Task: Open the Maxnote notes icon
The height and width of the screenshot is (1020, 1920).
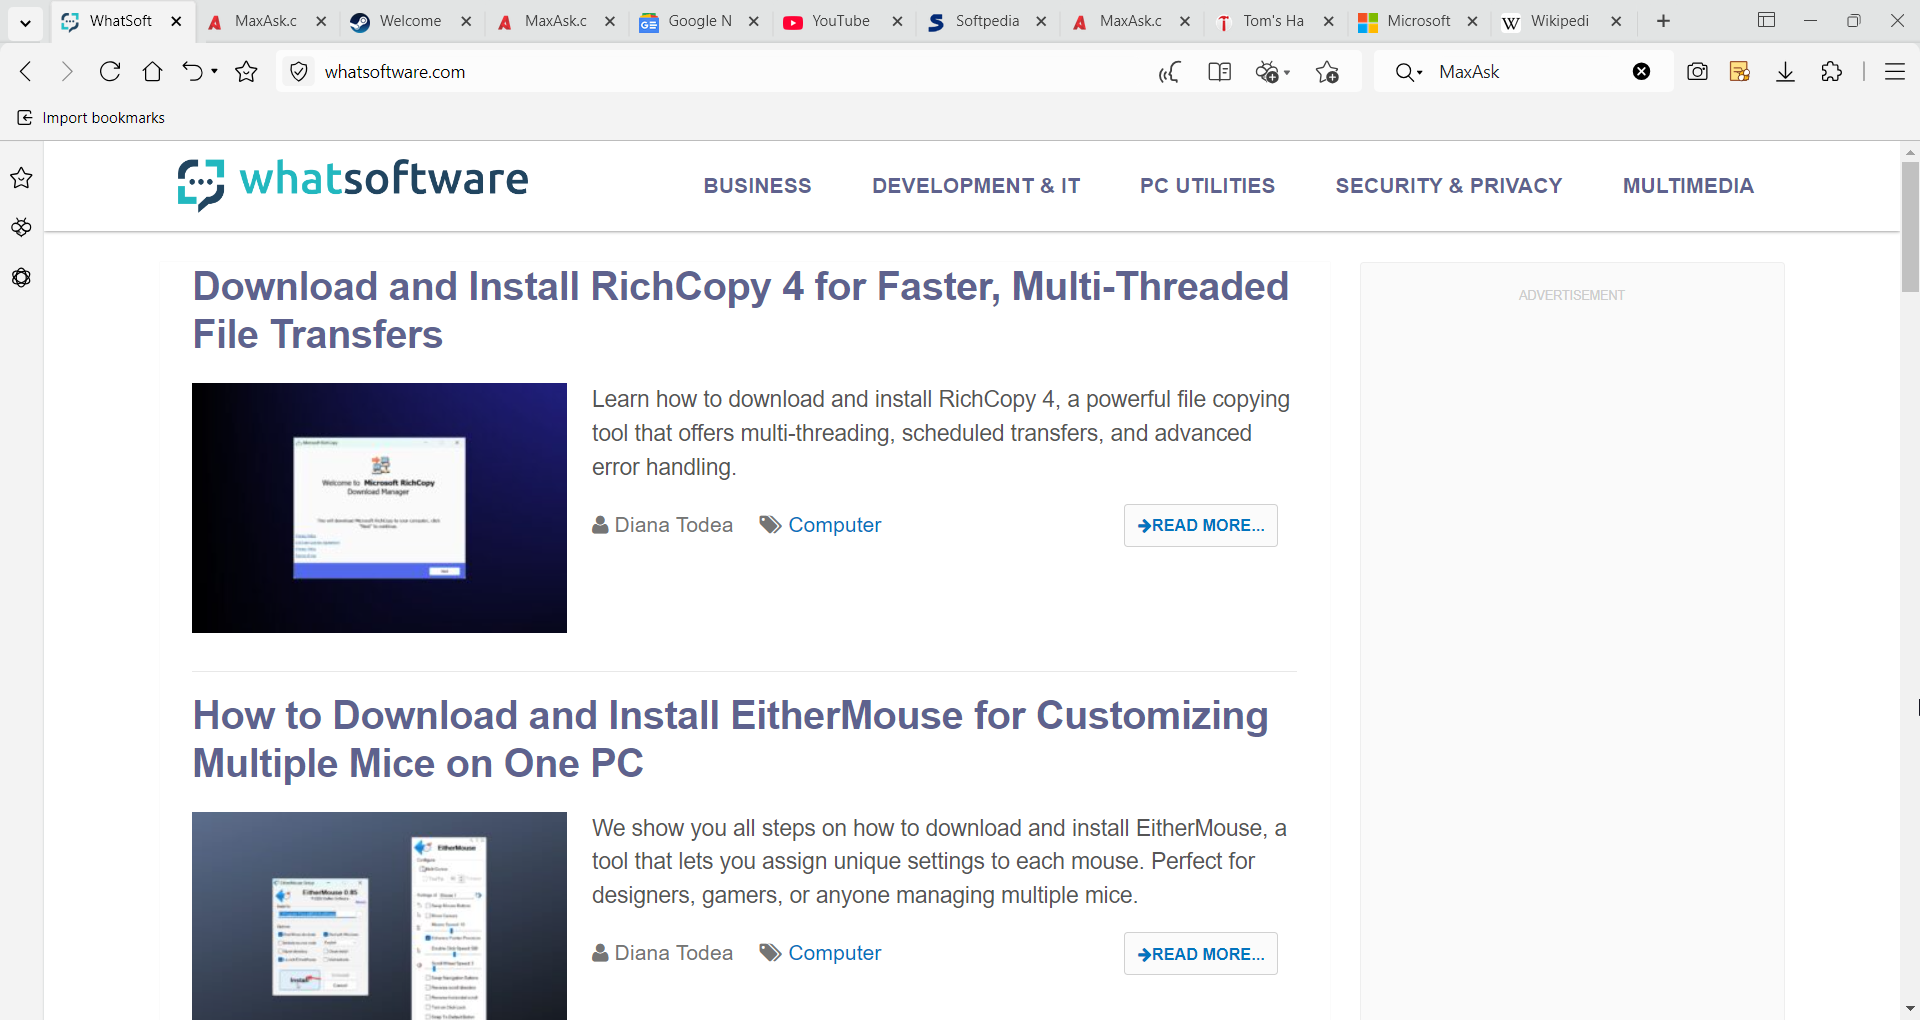Action: 1740,71
